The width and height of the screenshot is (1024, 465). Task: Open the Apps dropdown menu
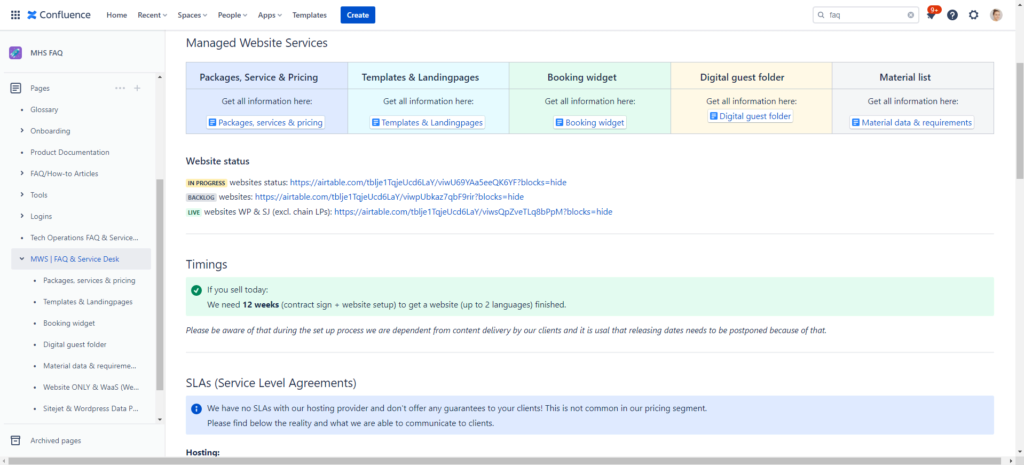269,15
